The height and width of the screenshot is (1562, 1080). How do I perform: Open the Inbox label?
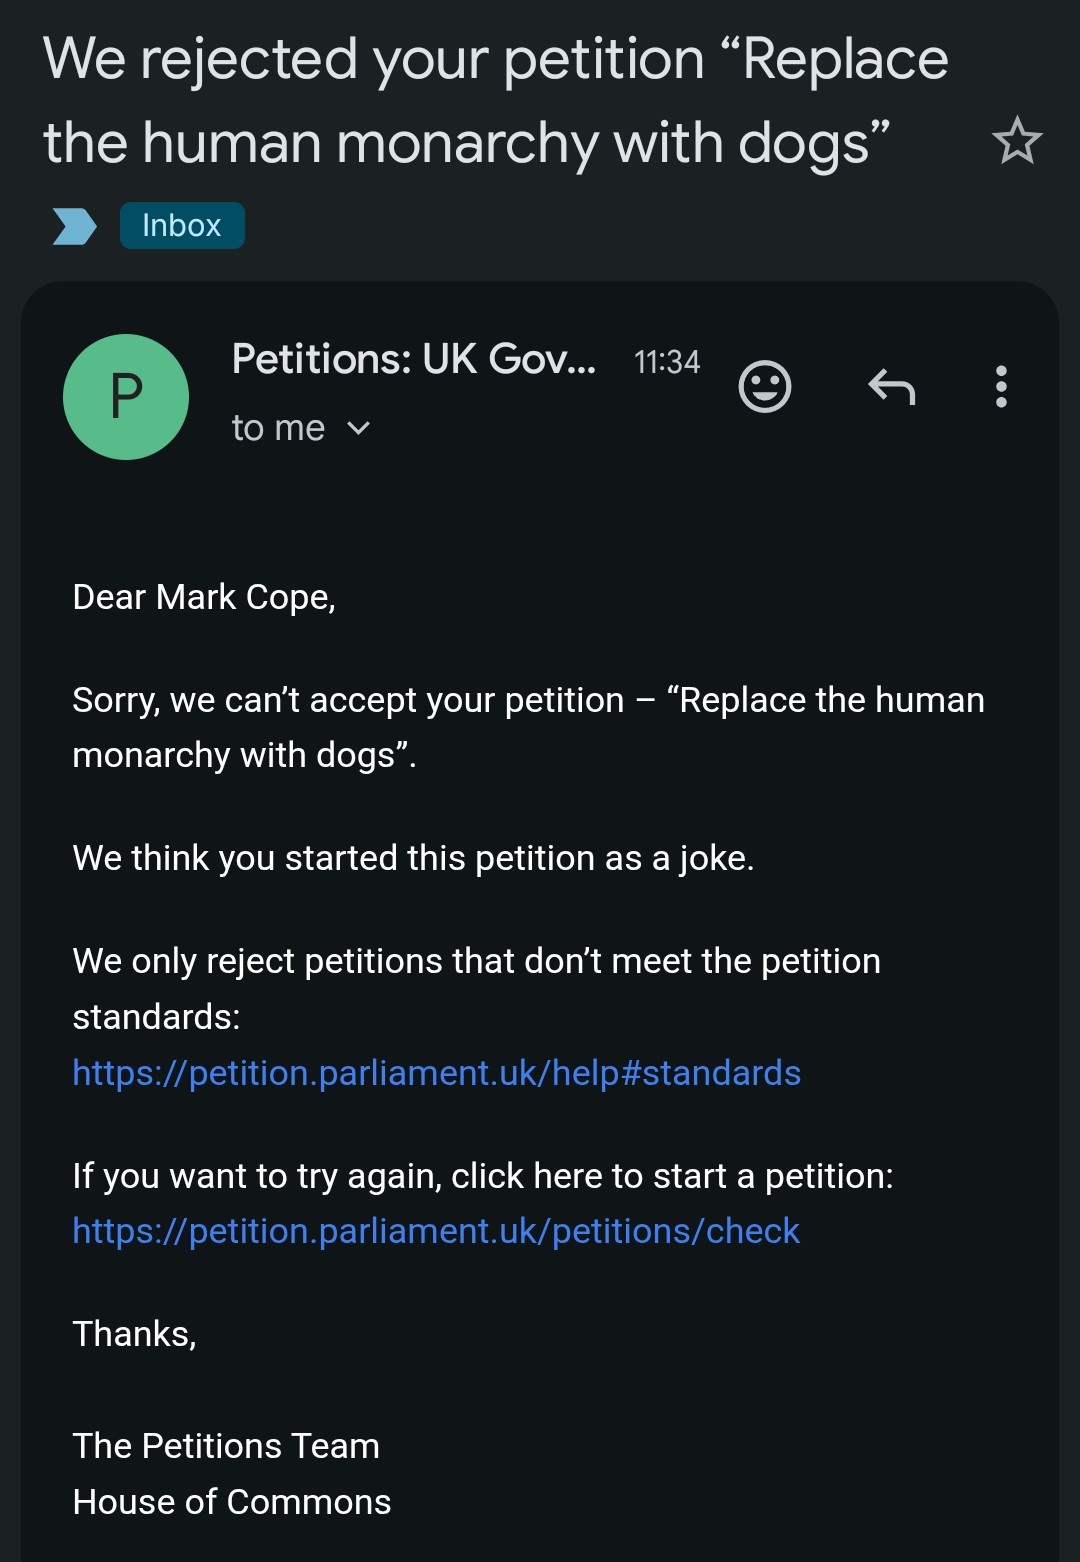click(182, 226)
